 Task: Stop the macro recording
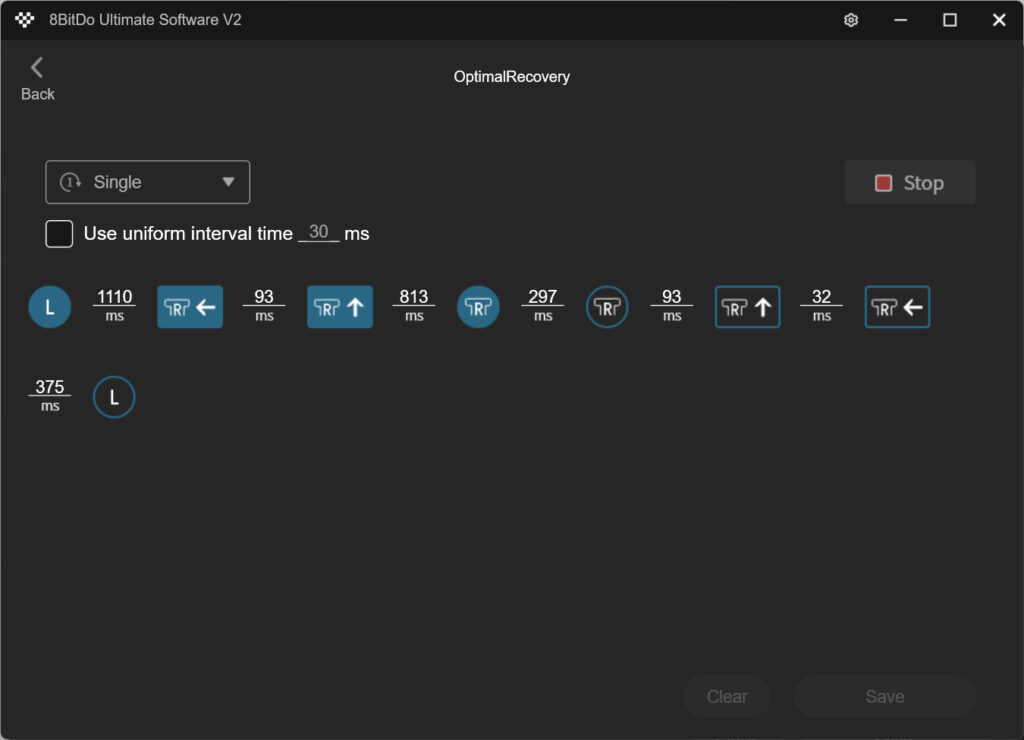pyautogui.click(x=910, y=183)
